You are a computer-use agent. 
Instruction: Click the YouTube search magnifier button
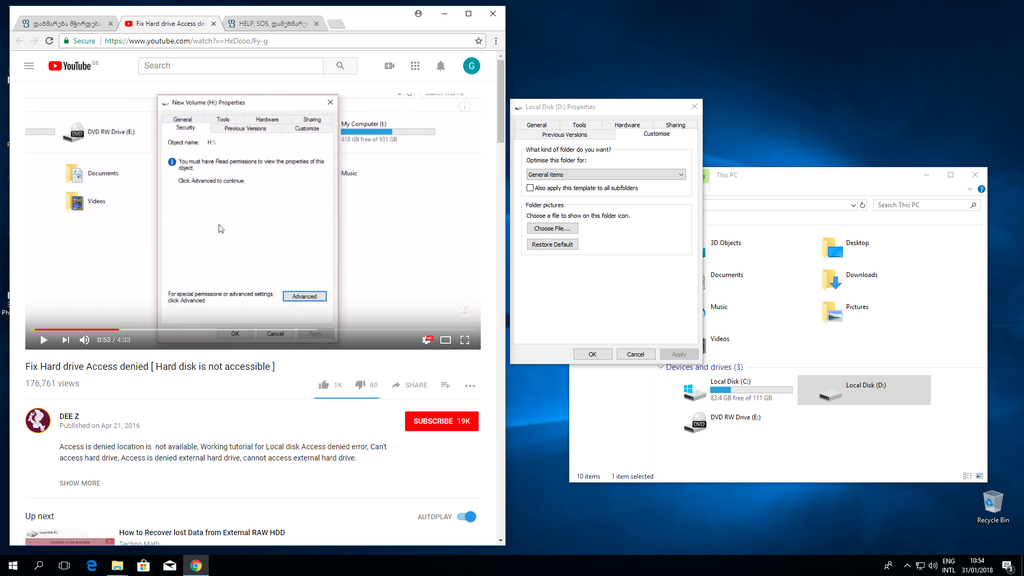pos(340,66)
